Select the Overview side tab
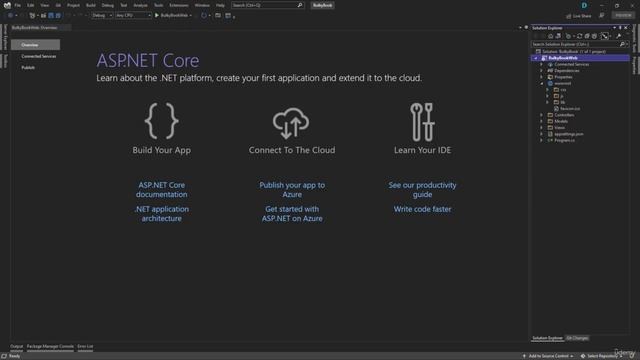 tap(36, 45)
